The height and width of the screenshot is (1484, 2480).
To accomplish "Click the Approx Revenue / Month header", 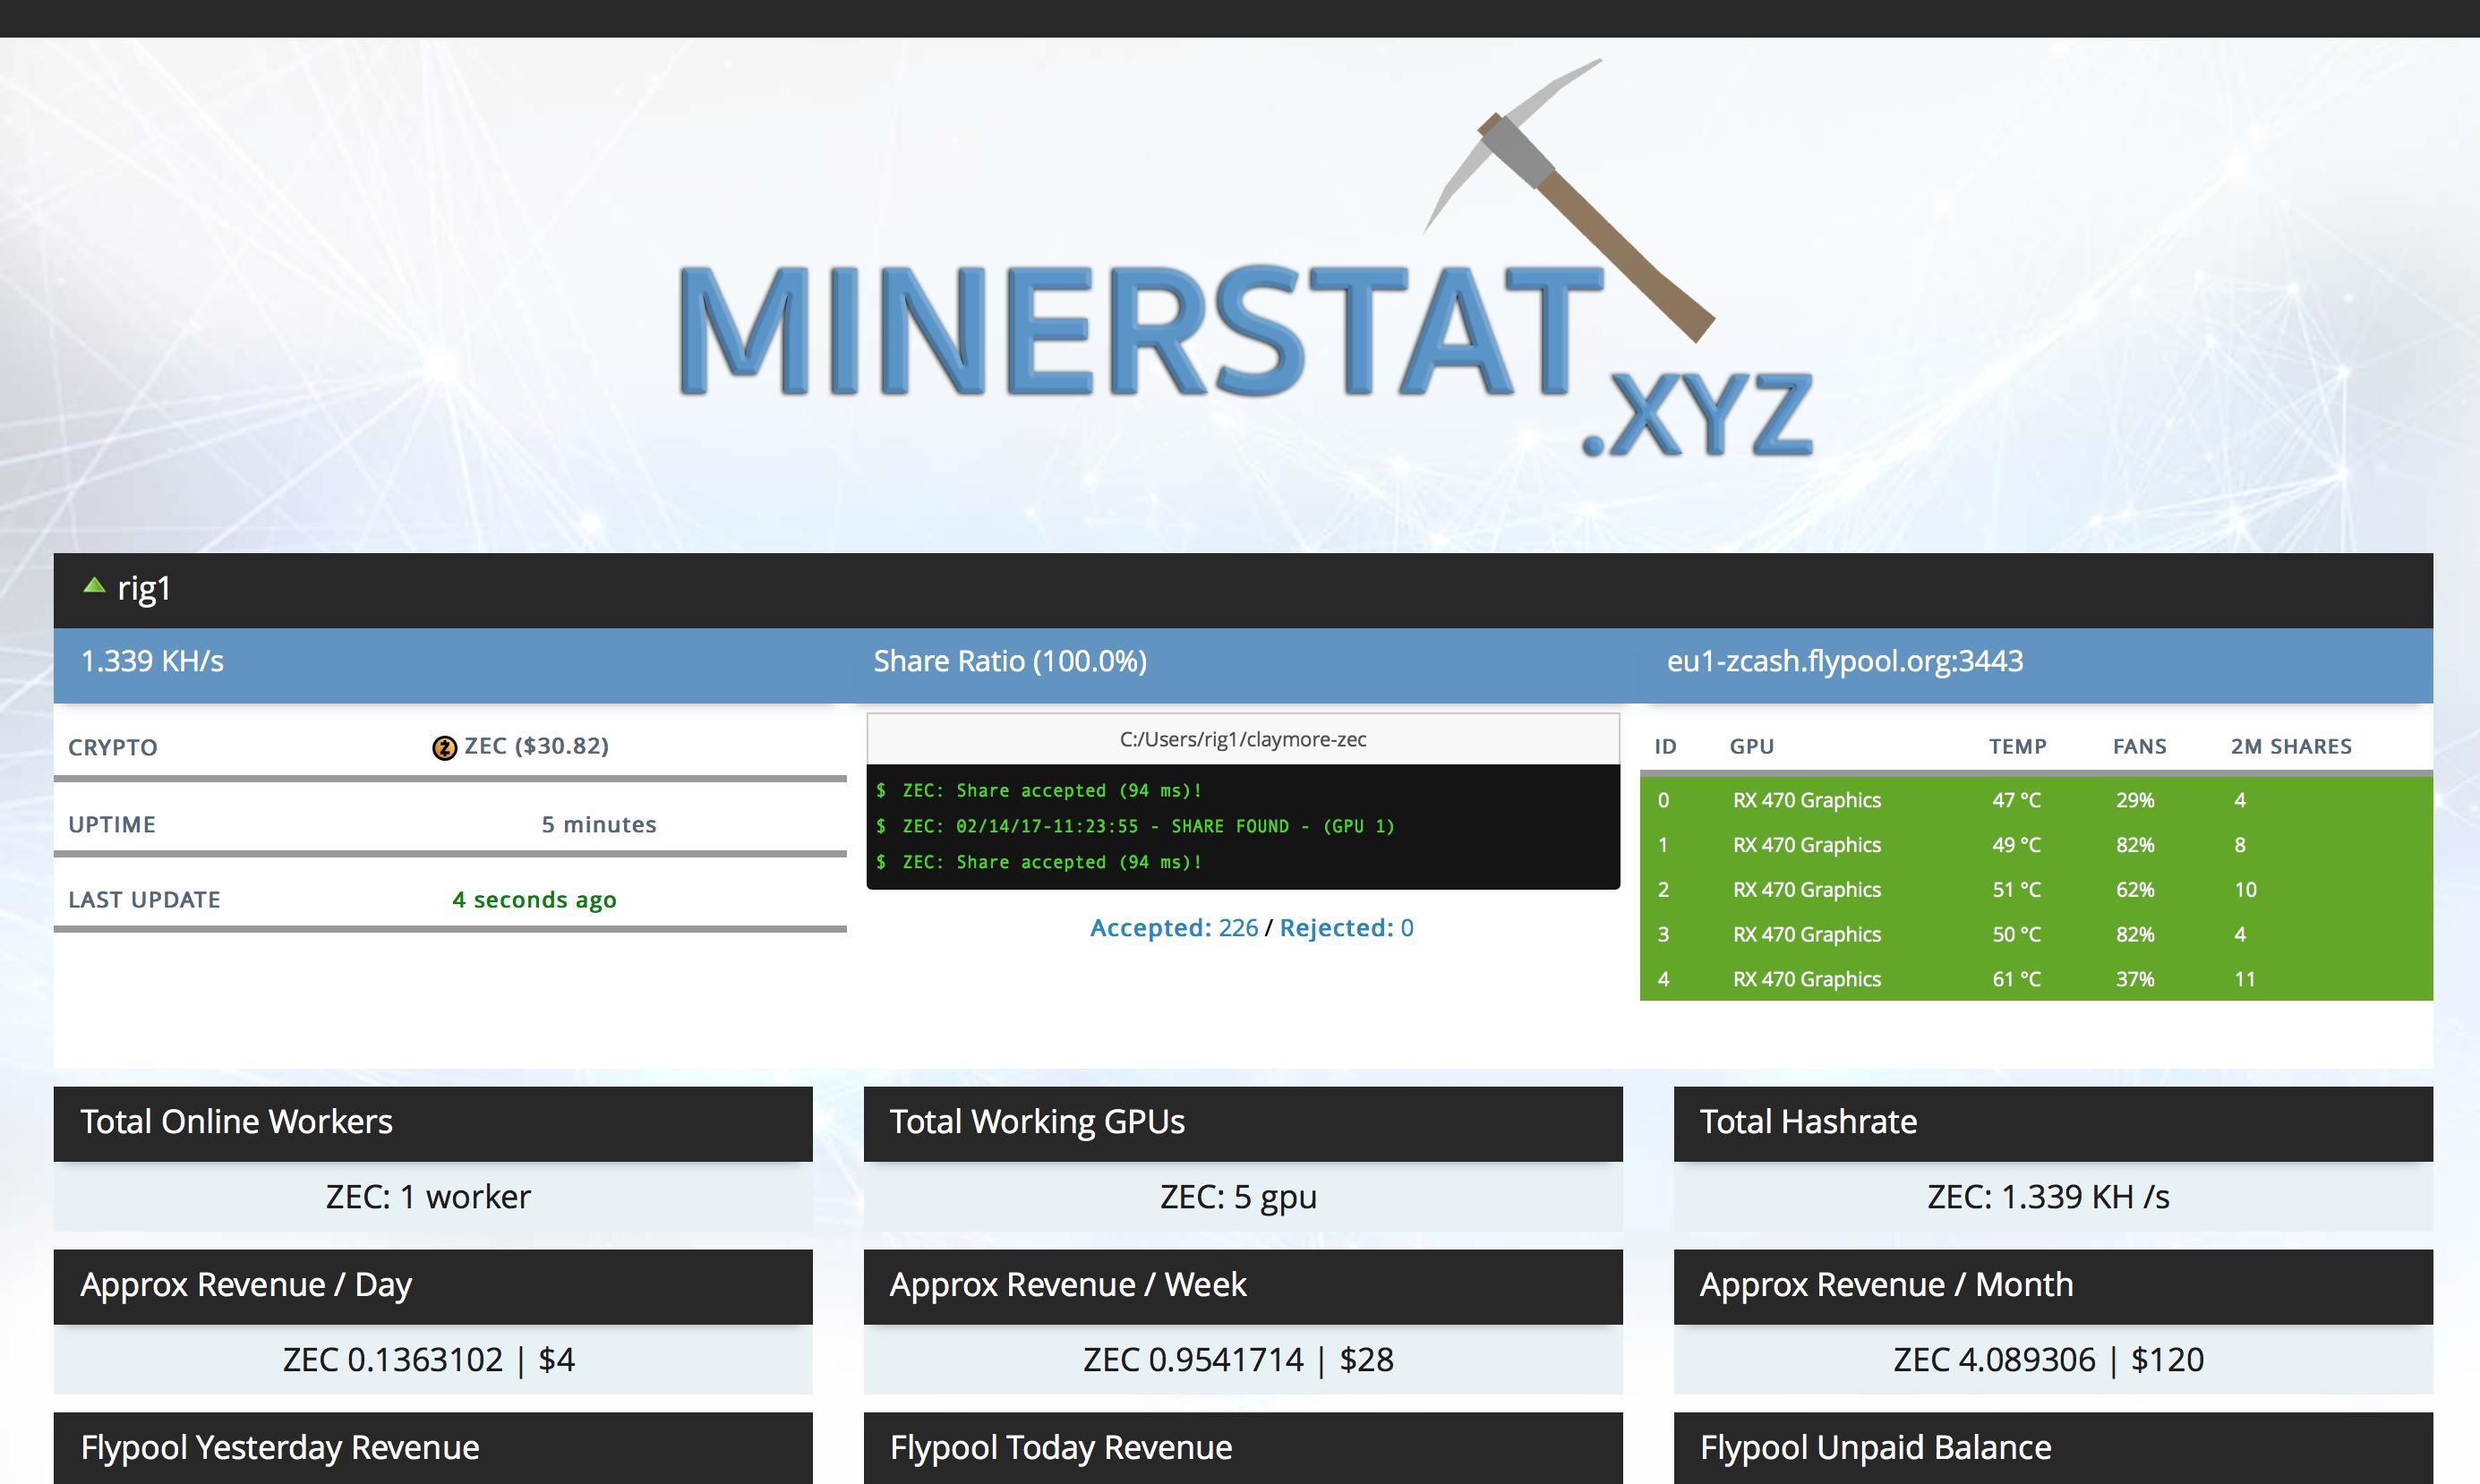I will pos(2053,1286).
